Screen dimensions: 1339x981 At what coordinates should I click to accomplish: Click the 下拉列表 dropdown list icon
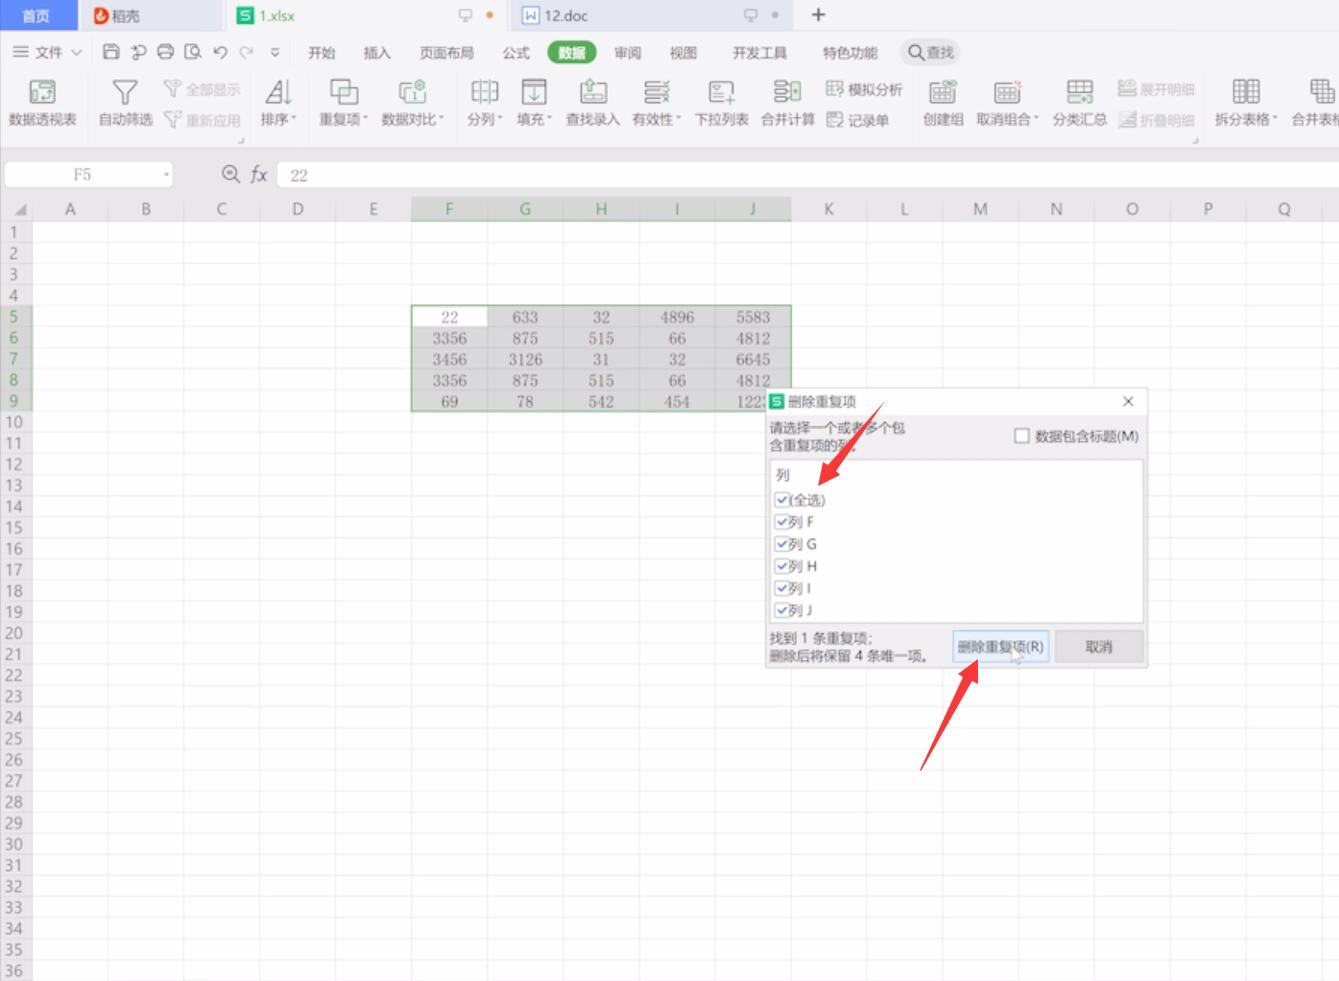[x=721, y=92]
